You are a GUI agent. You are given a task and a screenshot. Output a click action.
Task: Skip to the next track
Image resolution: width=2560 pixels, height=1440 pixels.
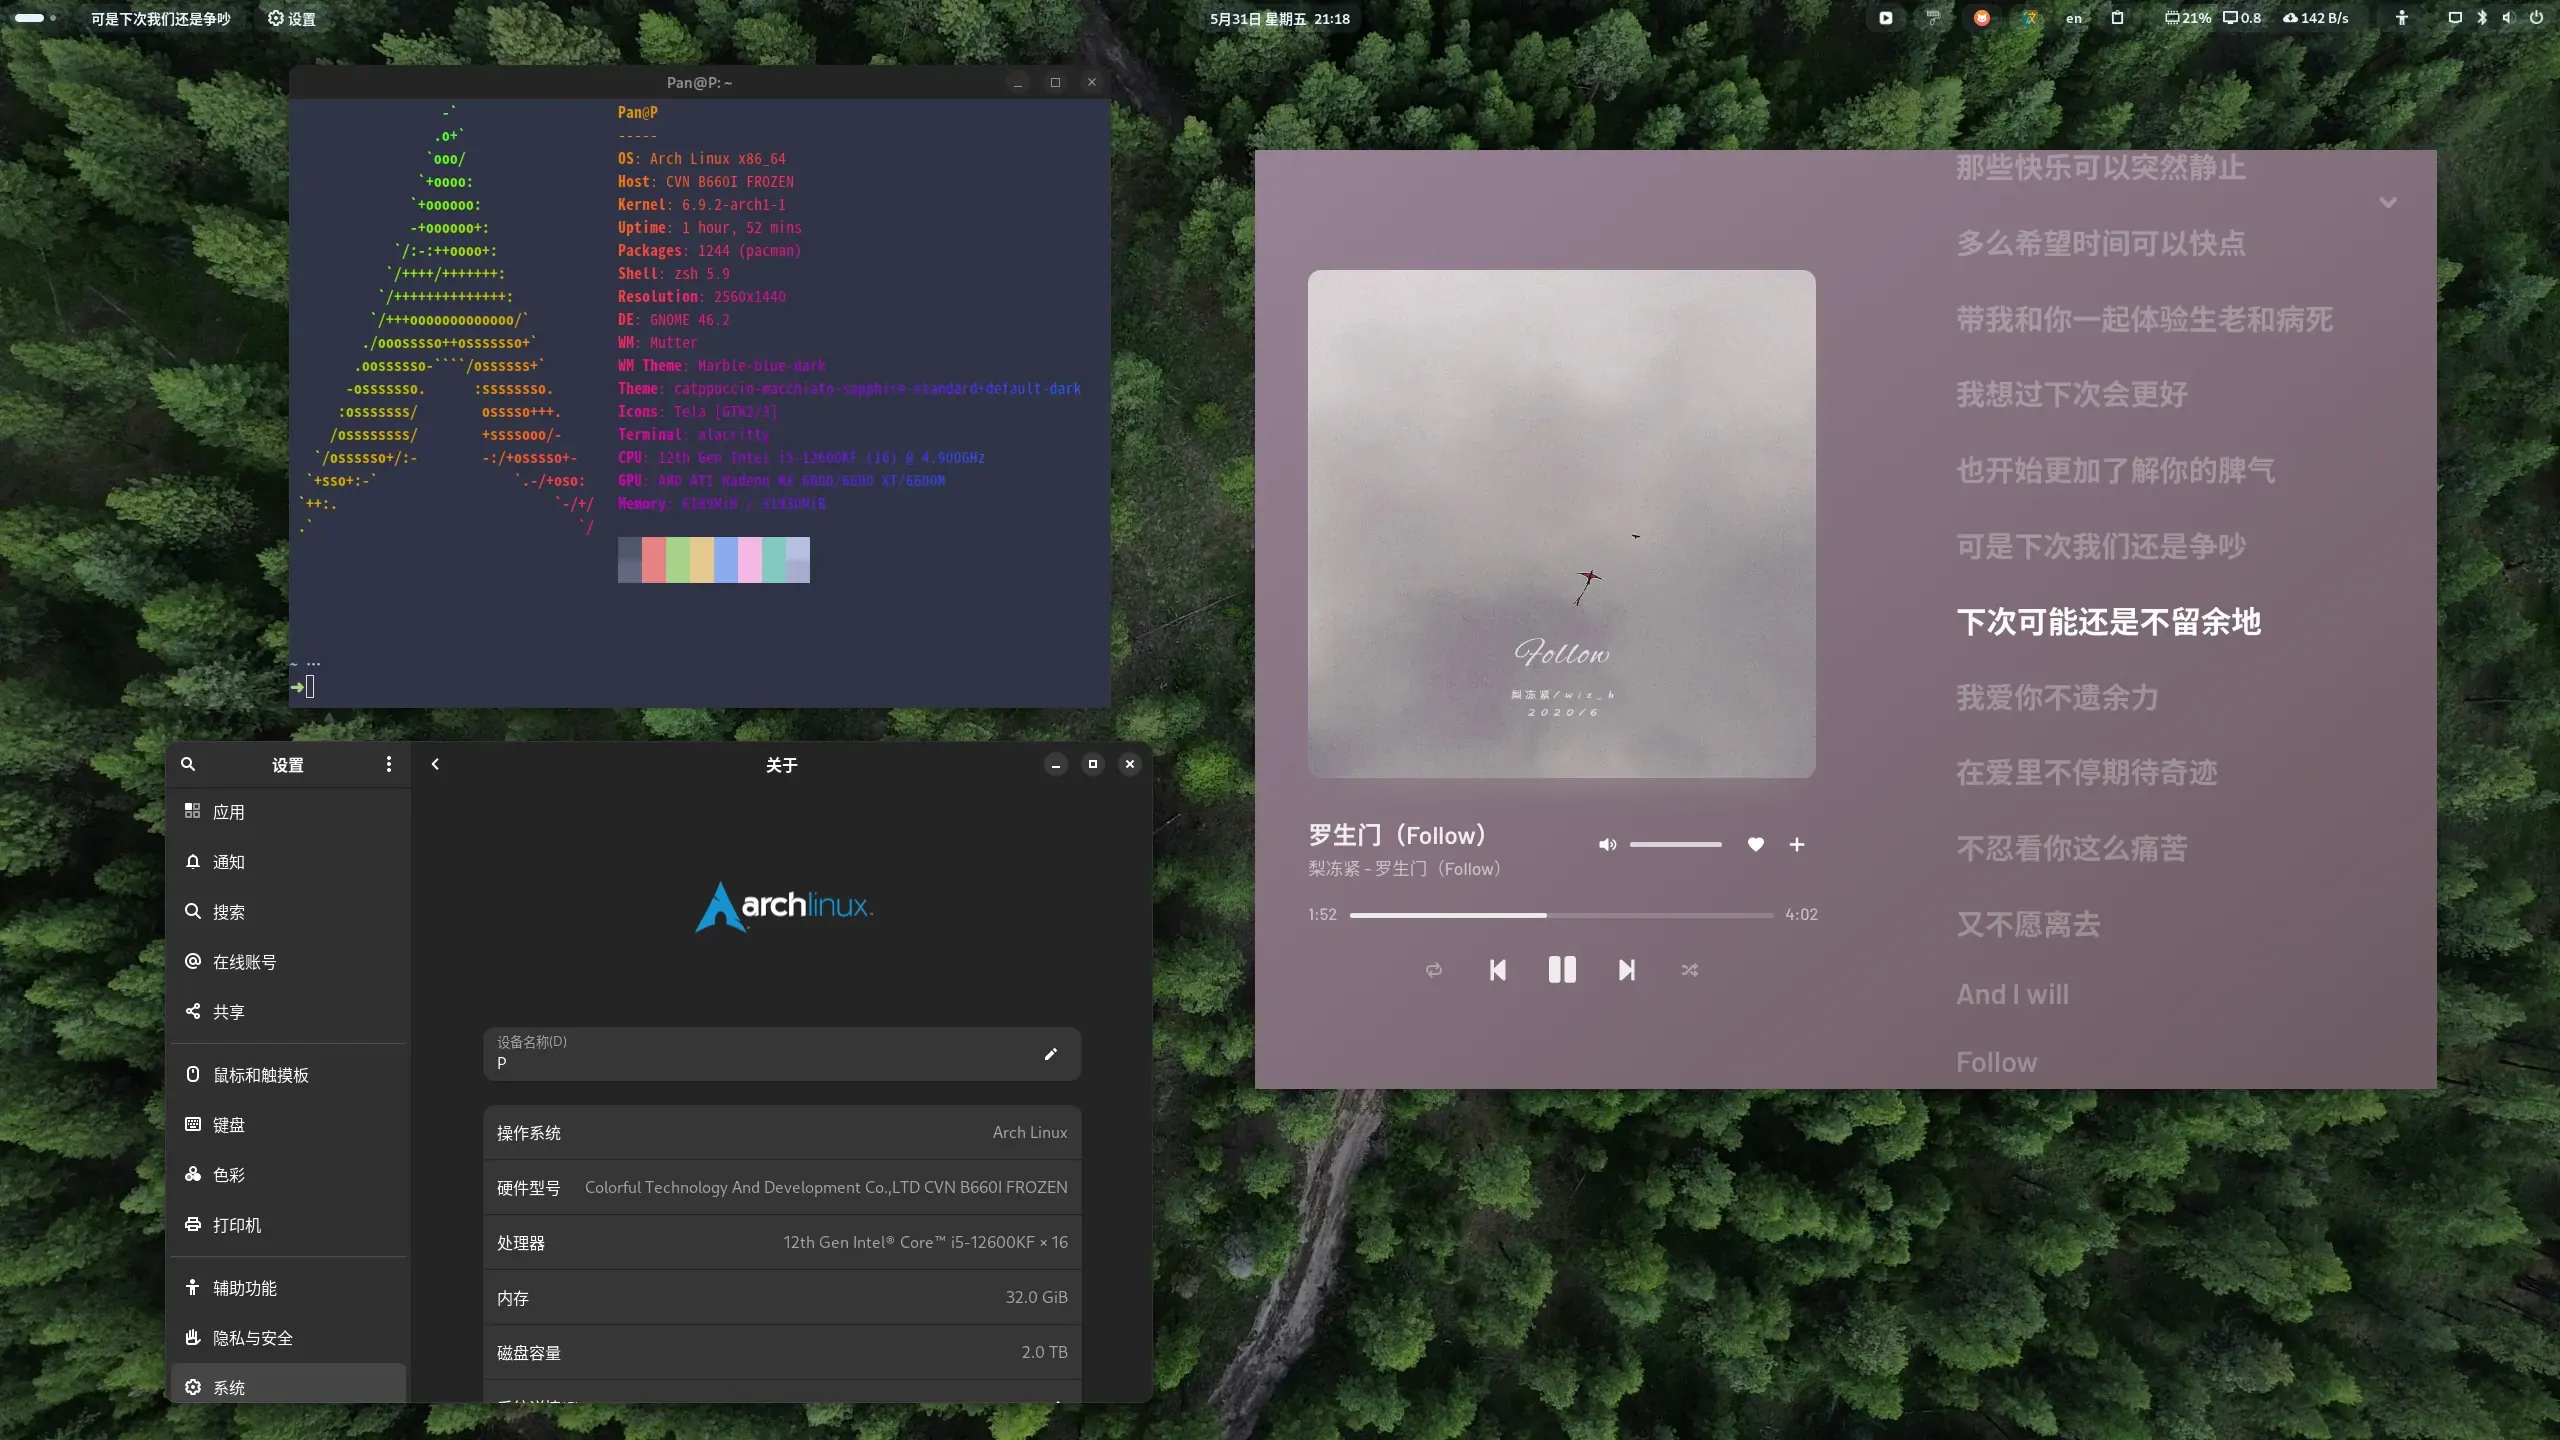tap(1626, 969)
